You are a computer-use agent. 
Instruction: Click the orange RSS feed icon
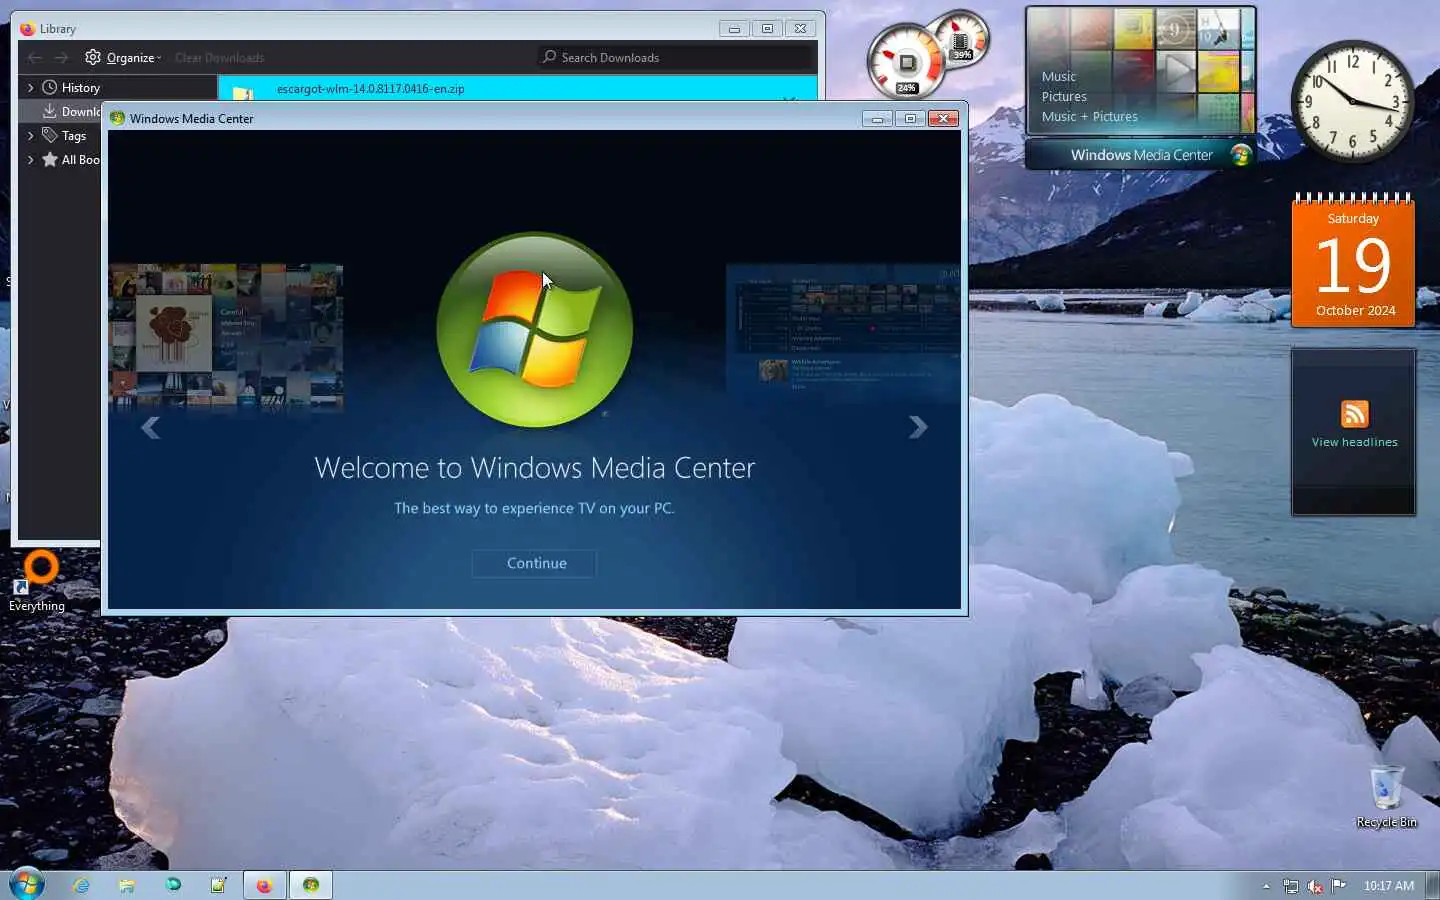1354,414
